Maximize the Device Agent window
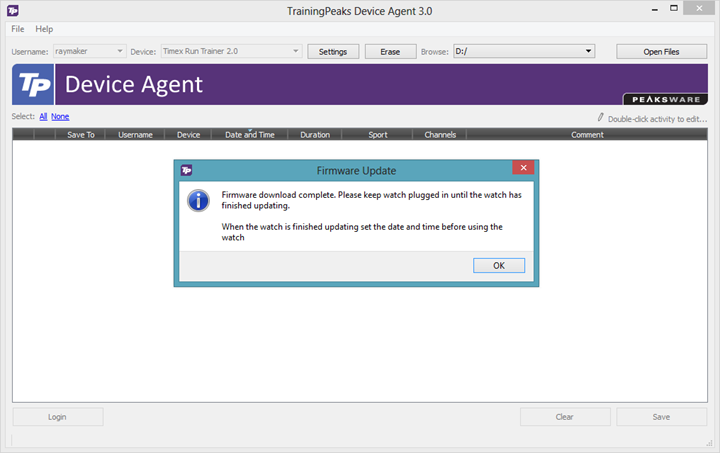720x453 pixels. (x=674, y=8)
